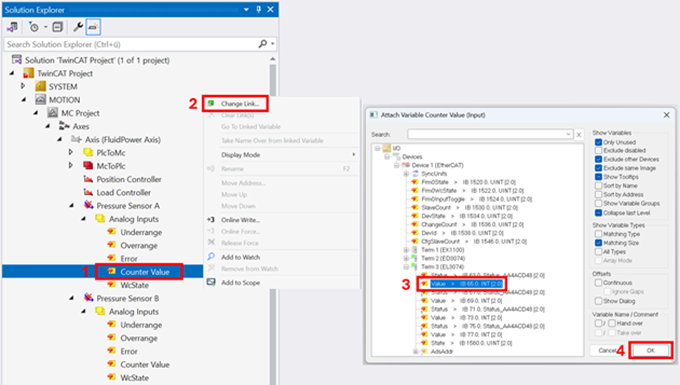
Task: Uncheck Exclude same Image checkbox
Action: tap(598, 168)
